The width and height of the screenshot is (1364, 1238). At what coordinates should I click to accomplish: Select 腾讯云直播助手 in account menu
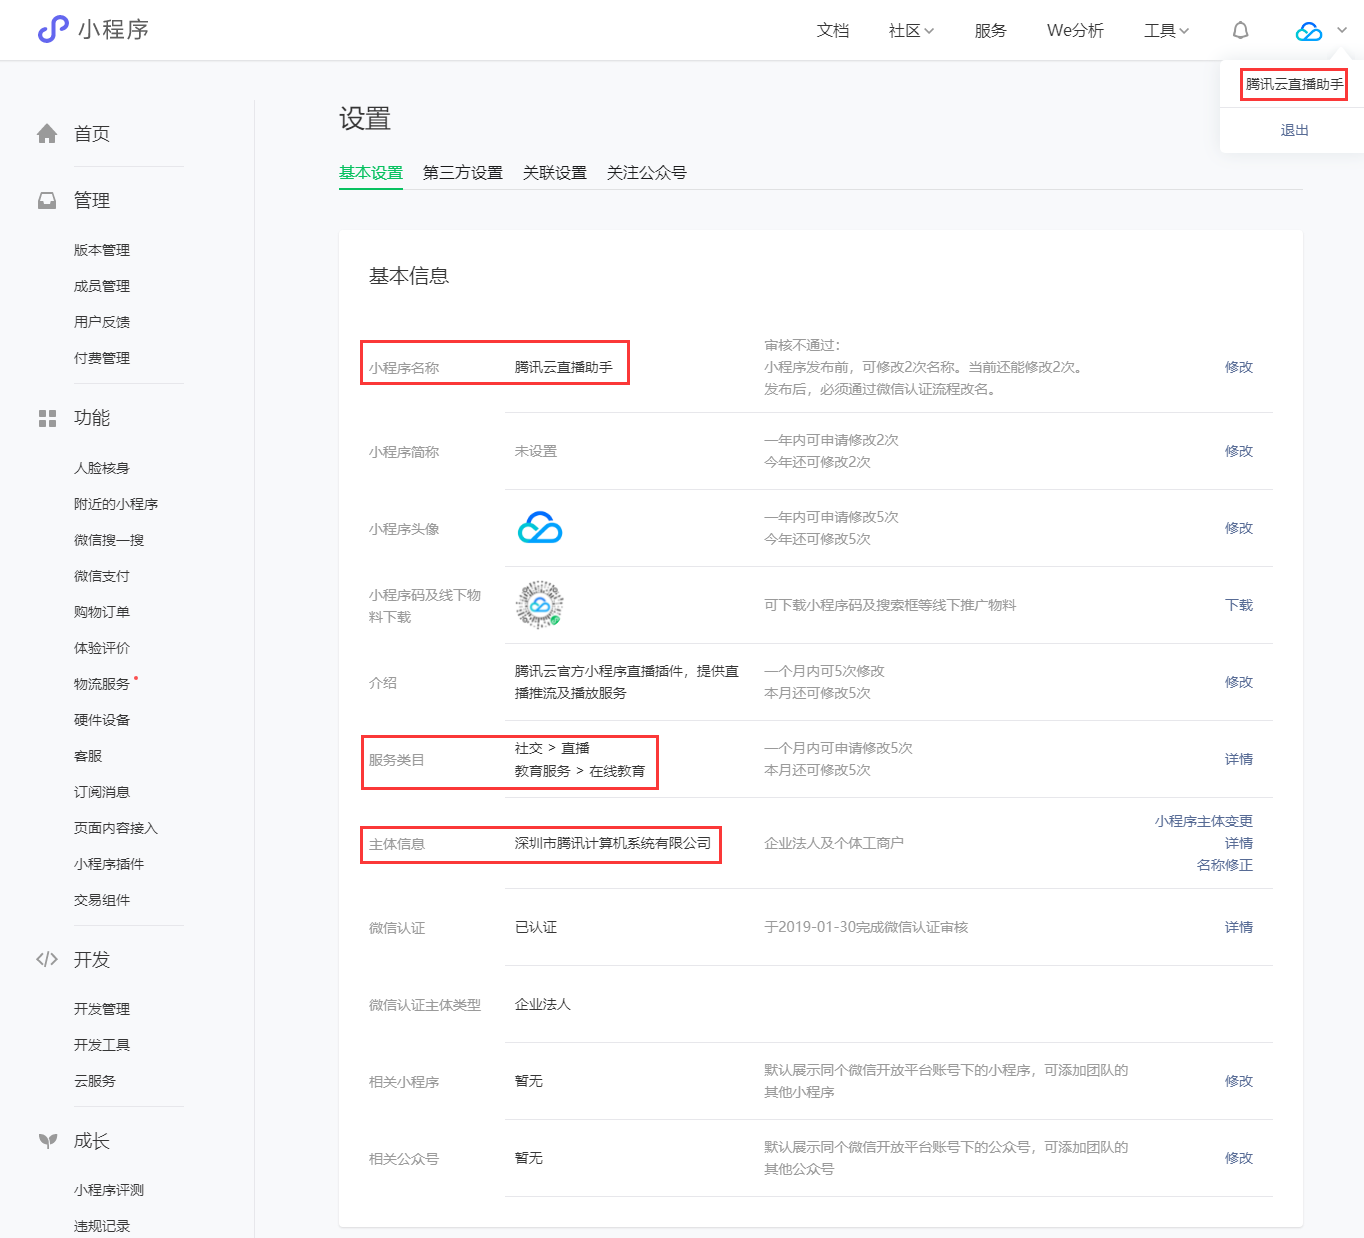point(1294,84)
